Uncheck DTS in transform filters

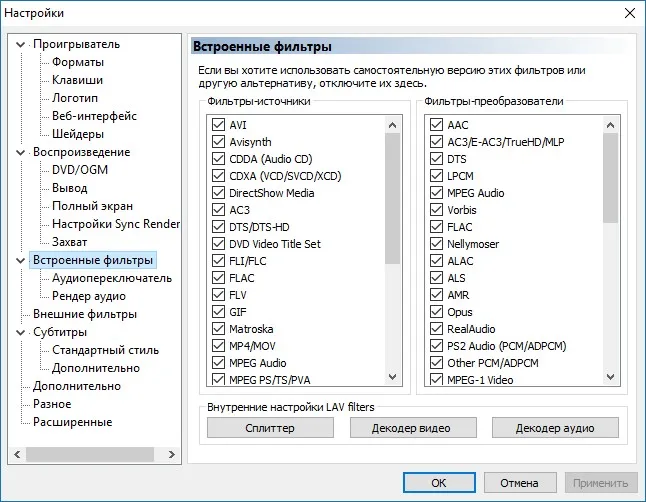click(x=436, y=159)
